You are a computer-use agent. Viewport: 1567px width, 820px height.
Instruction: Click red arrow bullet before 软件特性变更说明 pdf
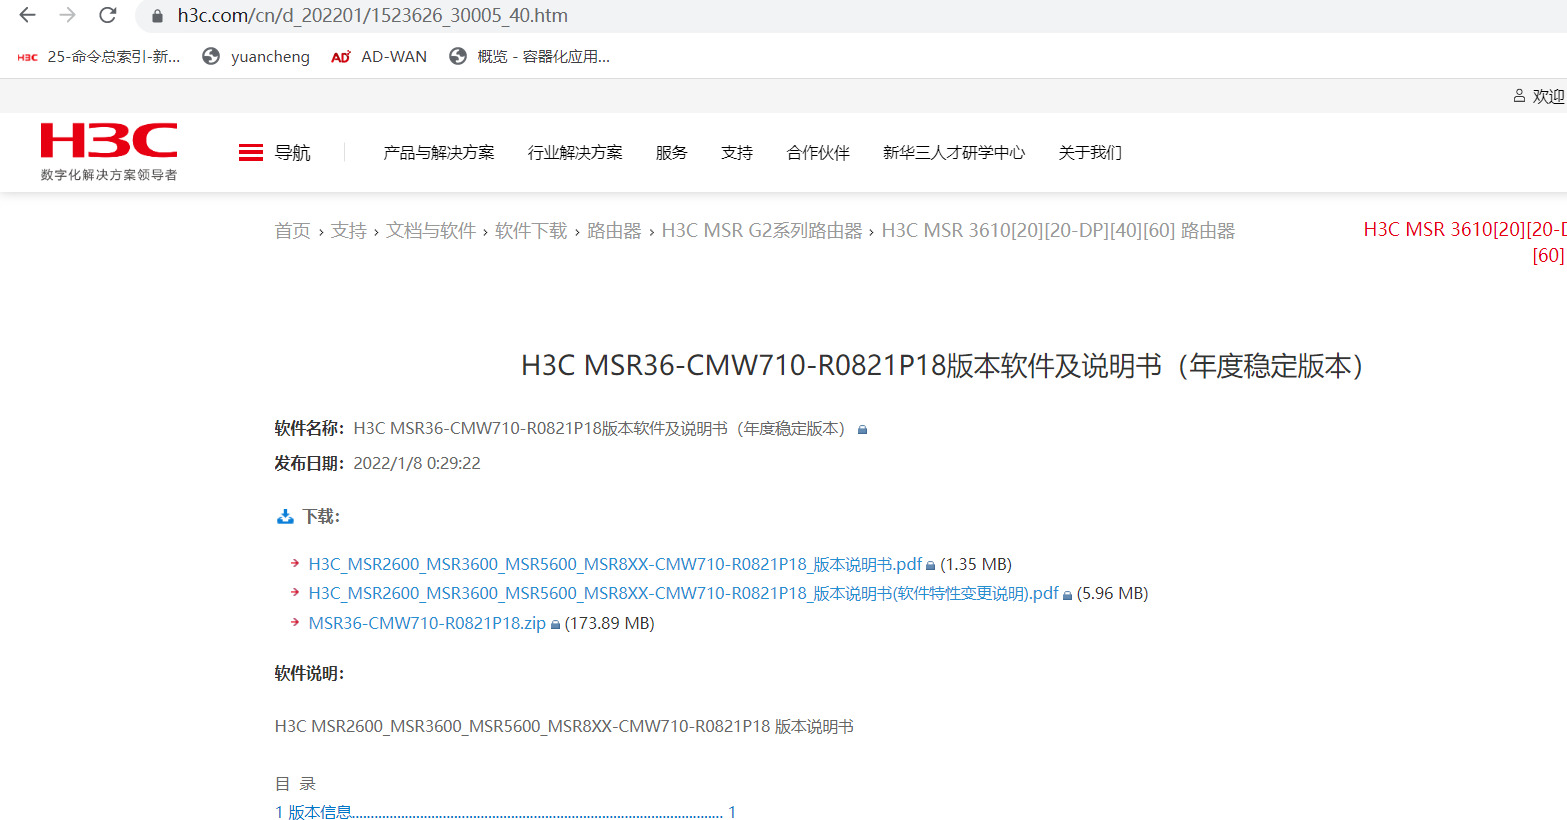295,592
